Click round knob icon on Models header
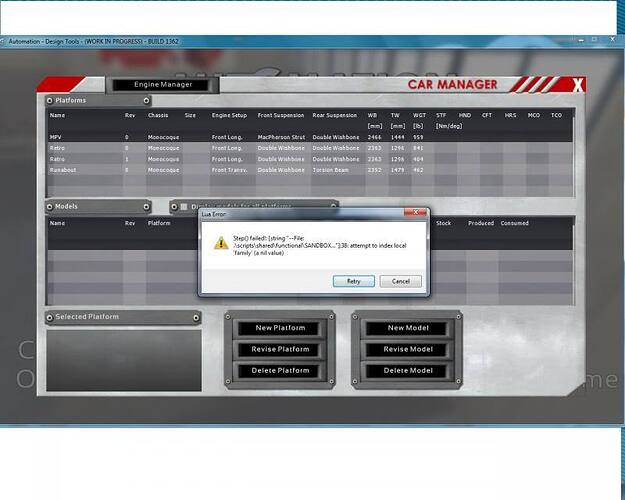The image size is (625, 500). click(x=147, y=207)
